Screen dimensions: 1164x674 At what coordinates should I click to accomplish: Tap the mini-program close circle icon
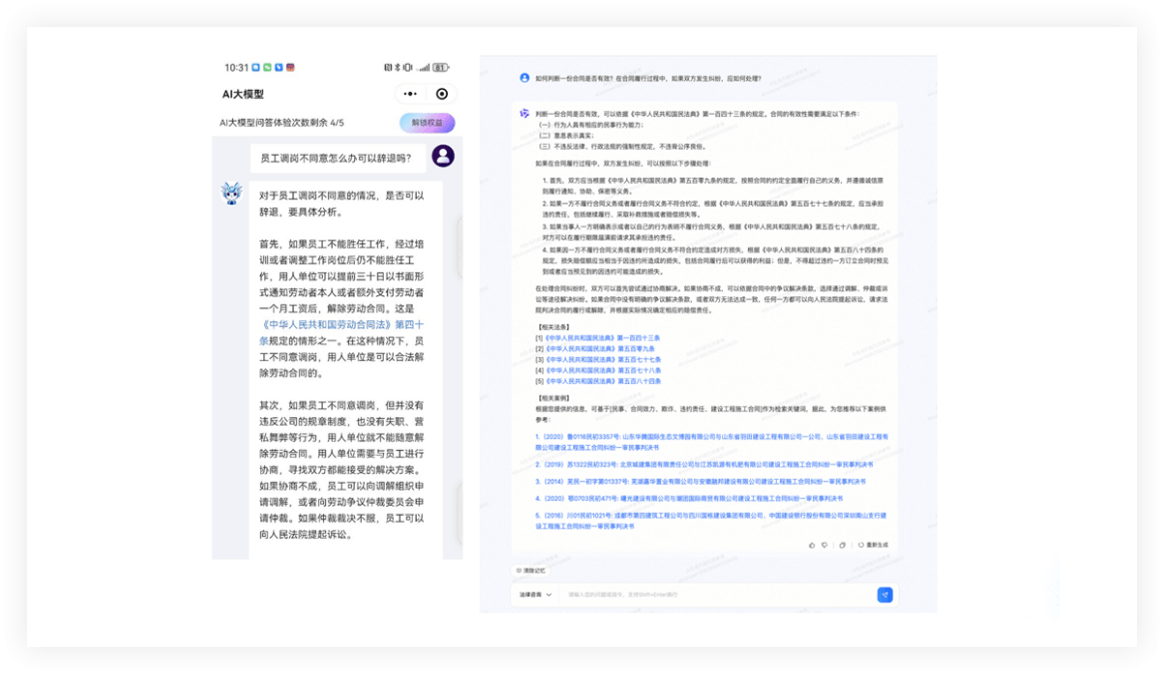point(442,94)
